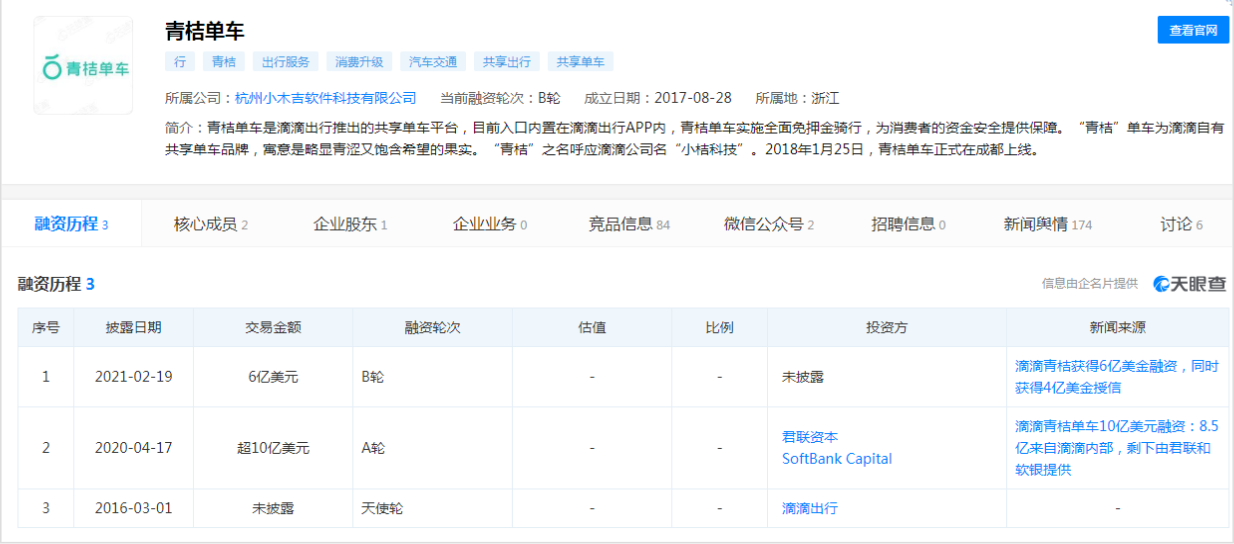Open the SoftBank Capital investor link
Viewport: 1234px width, 544px height.
(x=837, y=459)
